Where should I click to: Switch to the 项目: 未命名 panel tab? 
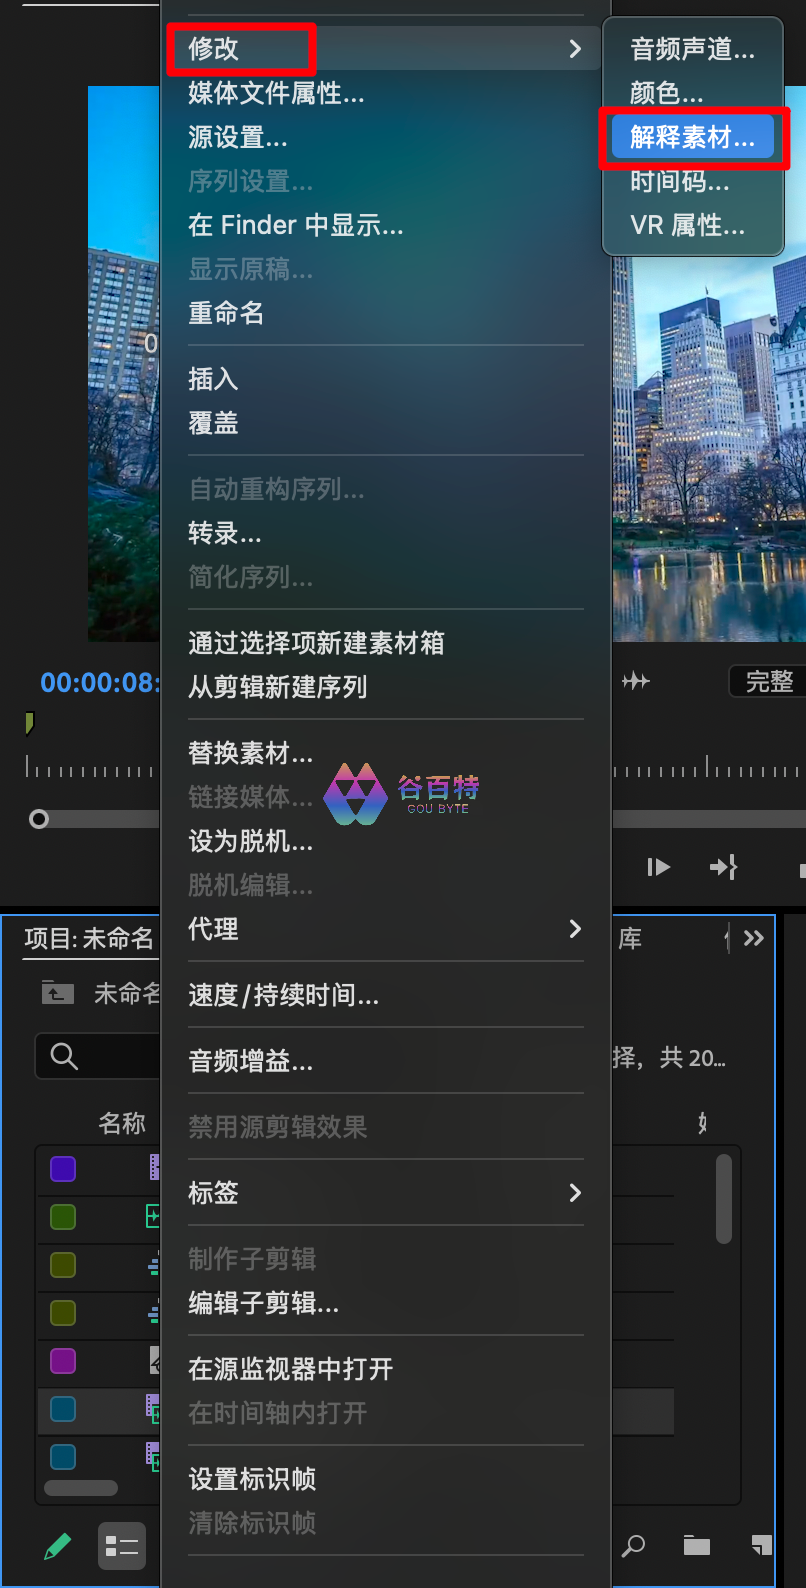[x=90, y=938]
